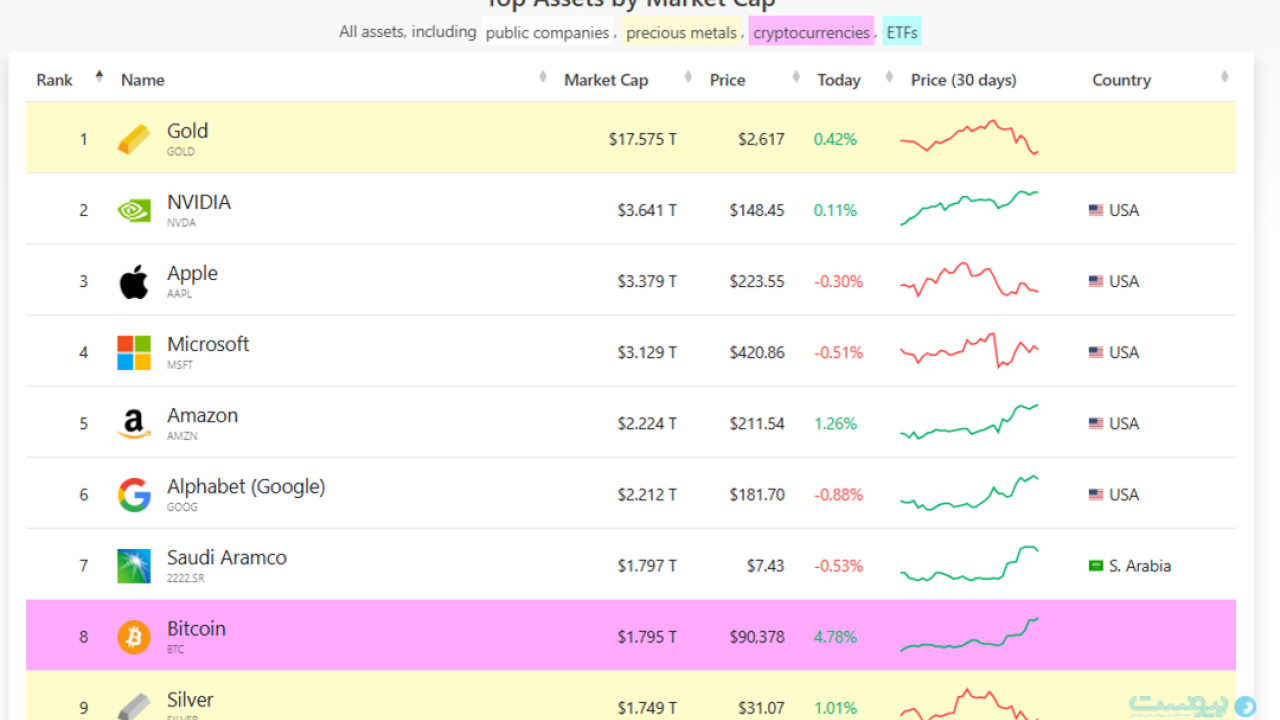
Task: Filter by ETFs tag
Action: tap(902, 33)
